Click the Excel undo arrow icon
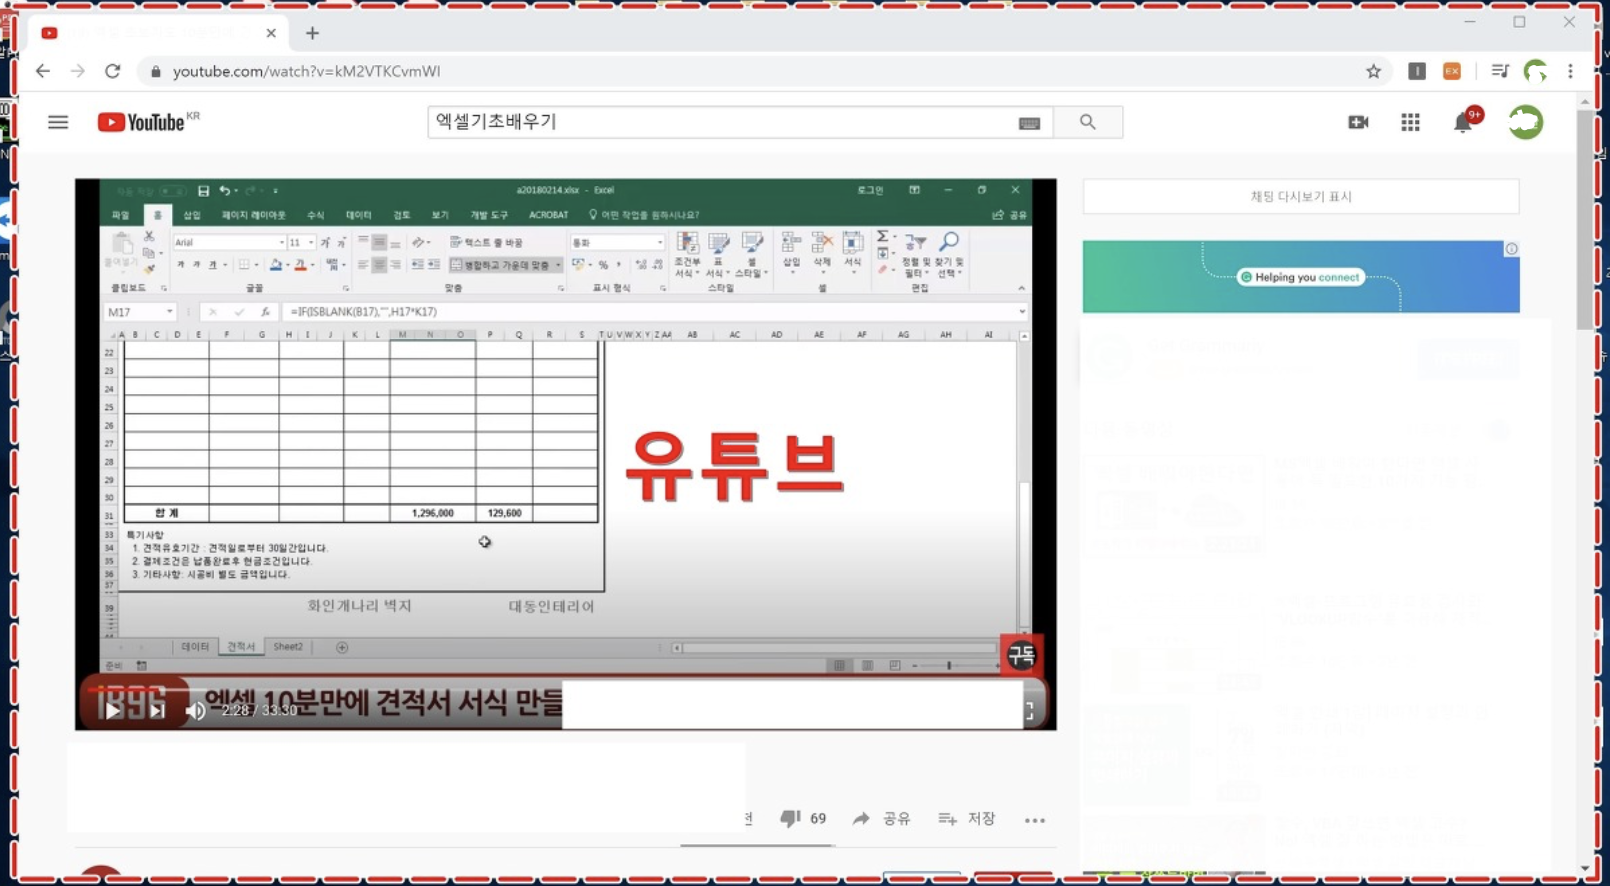This screenshot has width=1610, height=886. tap(225, 190)
